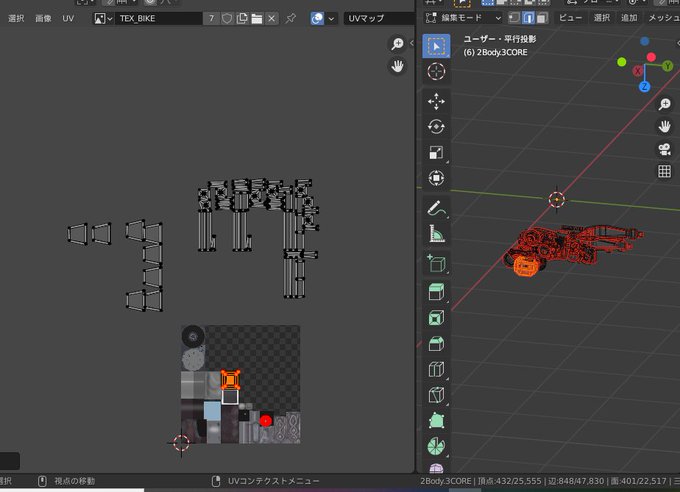Enable face select mode
680x492 pixels.
tap(542, 18)
